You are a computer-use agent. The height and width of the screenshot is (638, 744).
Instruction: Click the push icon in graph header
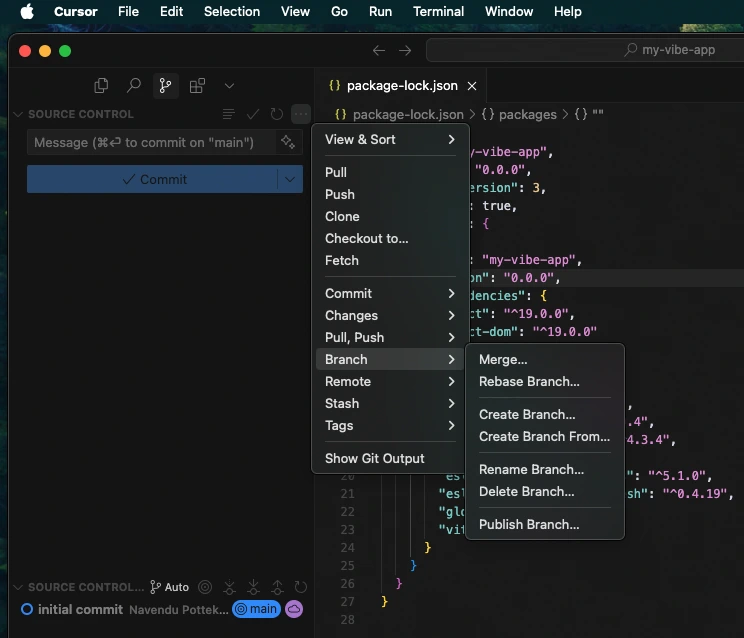[x=278, y=587]
